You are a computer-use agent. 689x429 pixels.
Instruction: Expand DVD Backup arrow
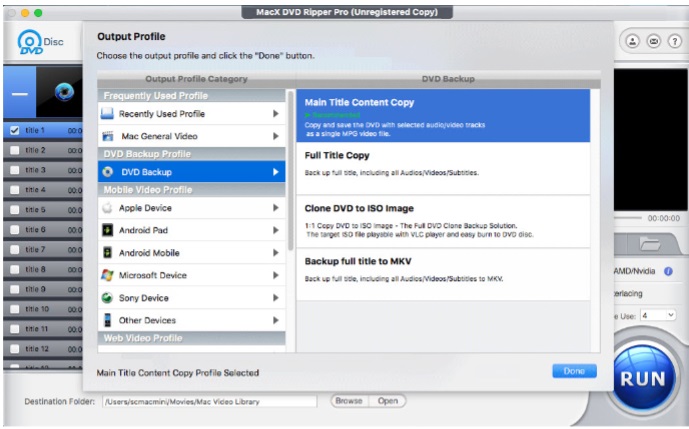(x=276, y=172)
